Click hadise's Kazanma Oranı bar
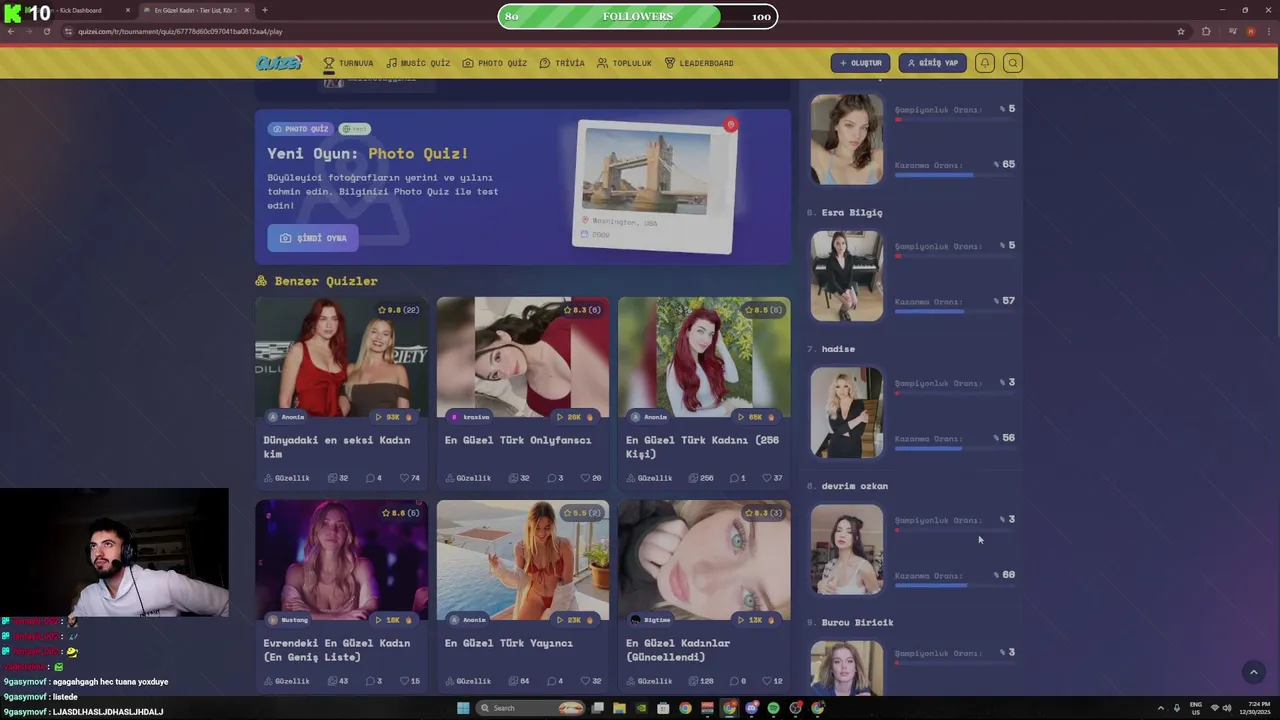Image resolution: width=1280 pixels, height=720 pixels. click(955, 448)
